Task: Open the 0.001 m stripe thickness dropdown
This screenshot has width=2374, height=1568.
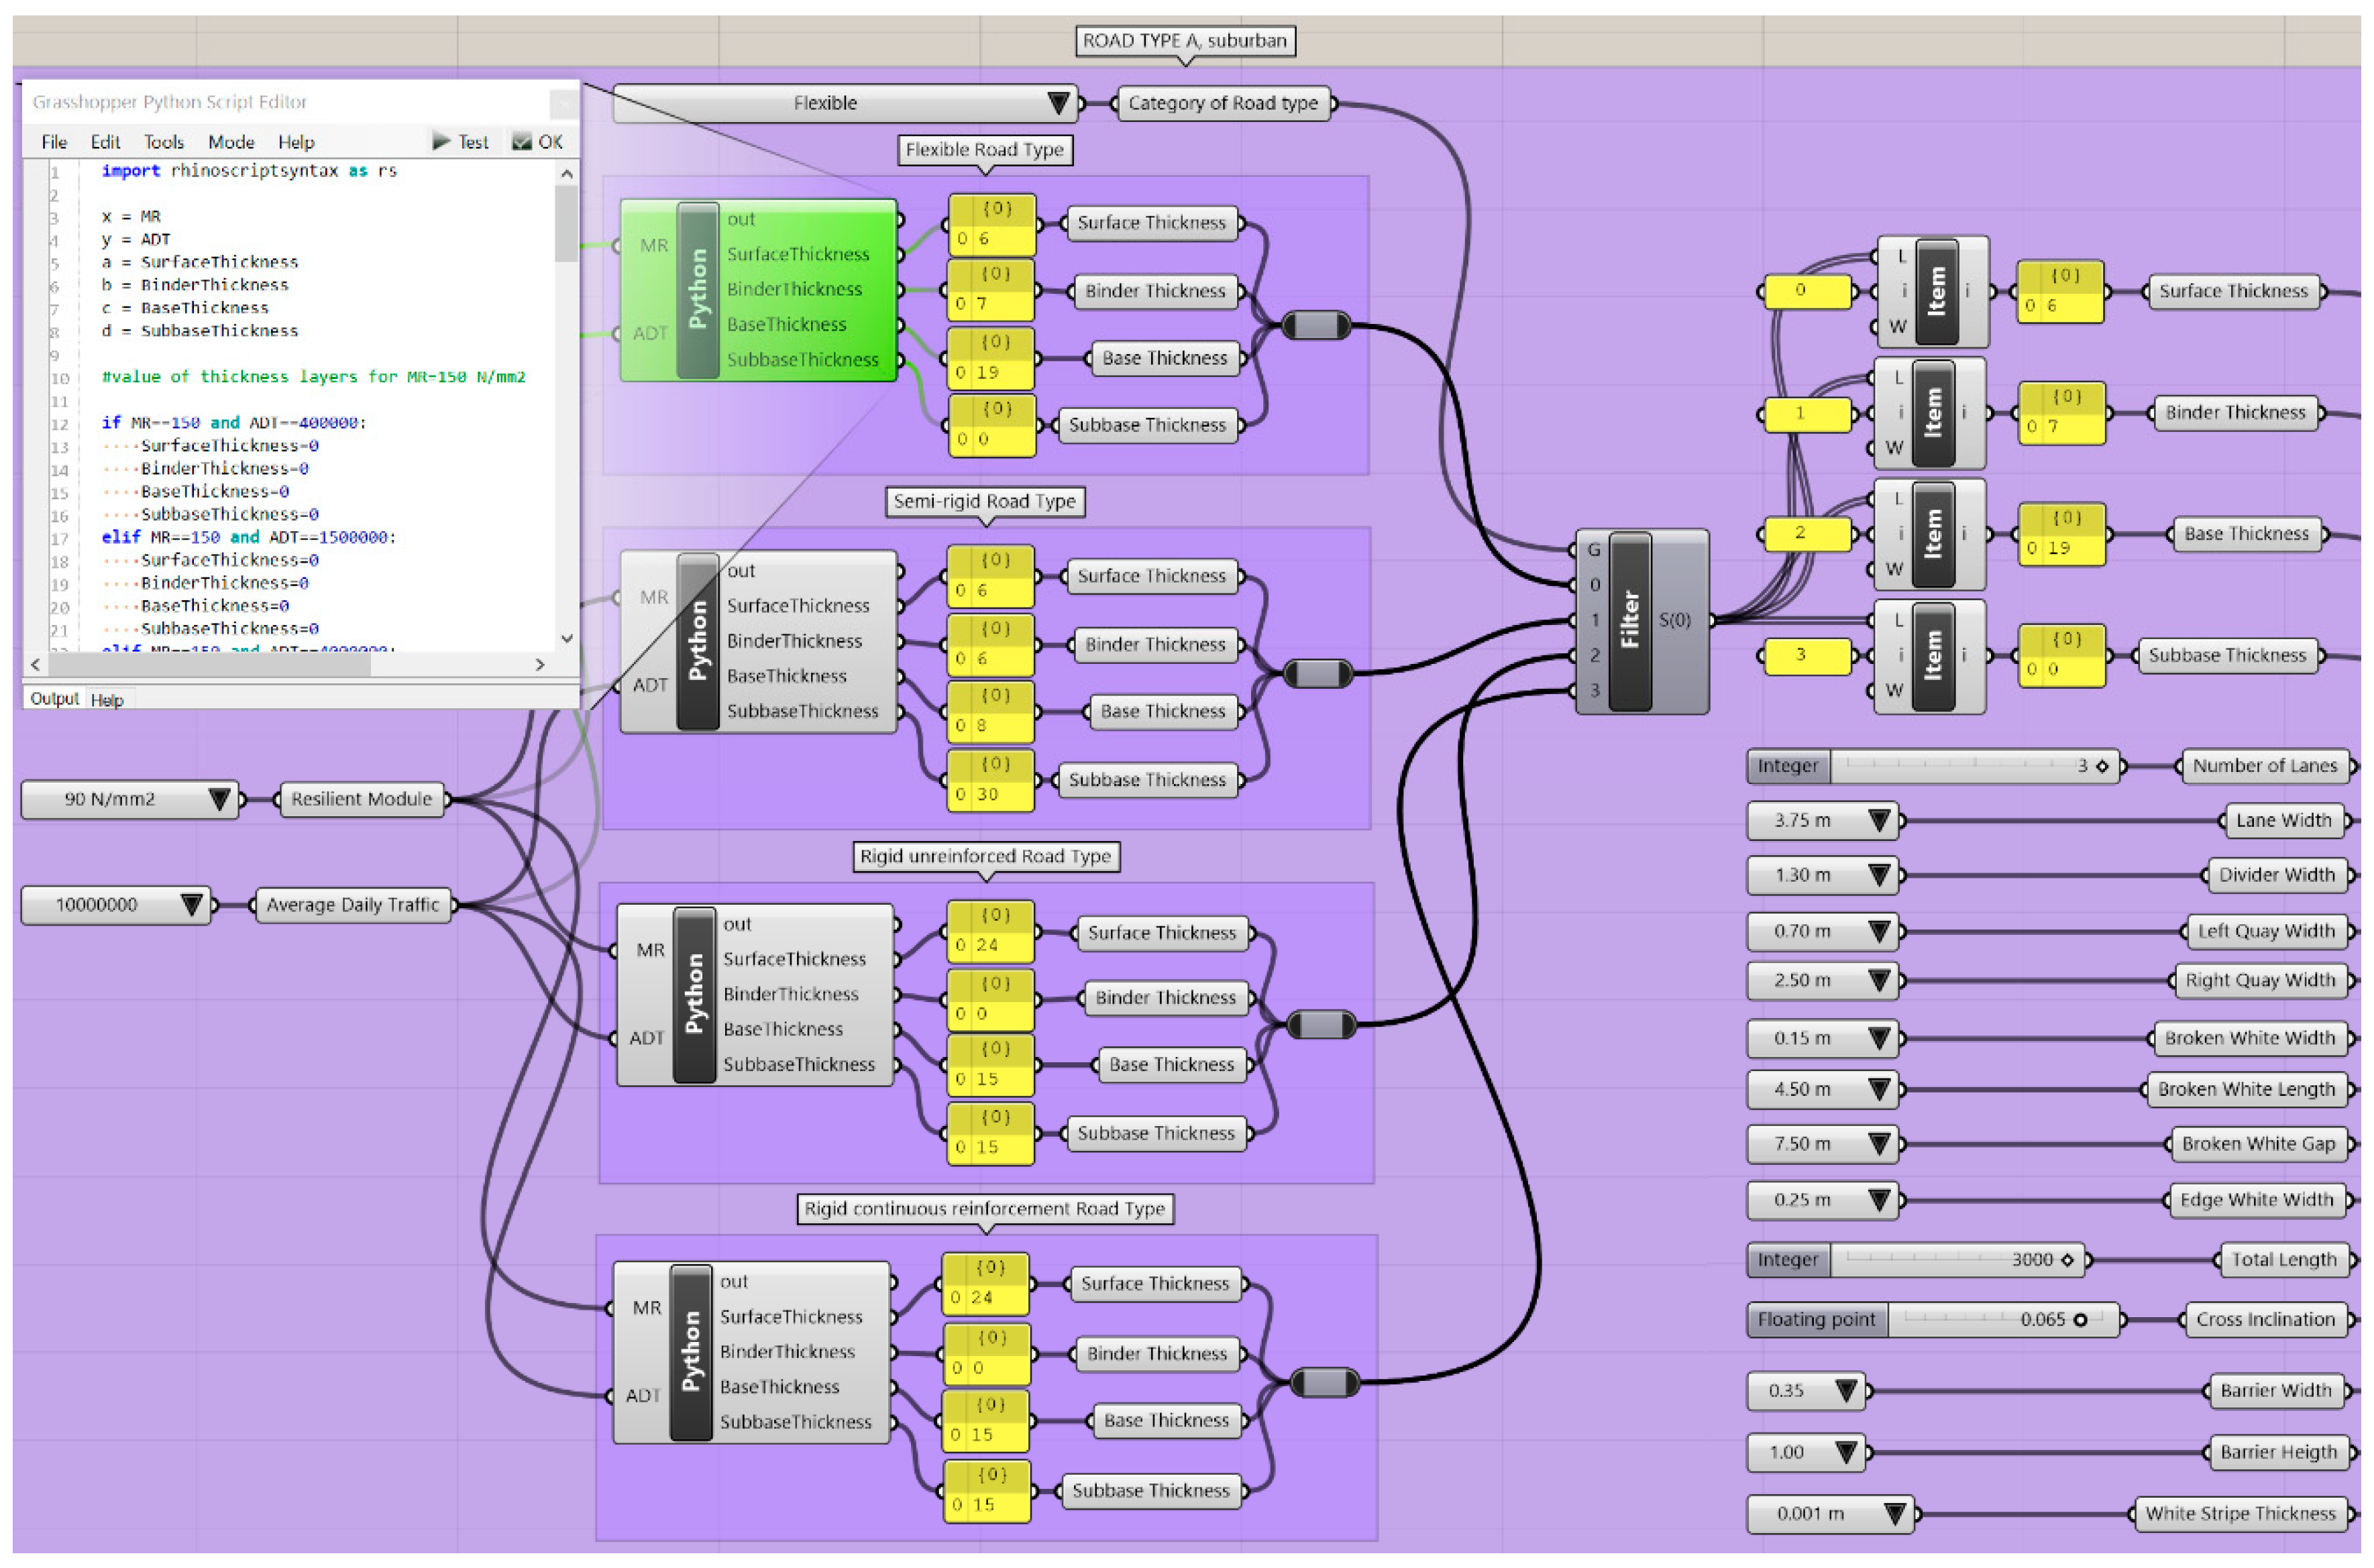Action: click(x=1830, y=1514)
